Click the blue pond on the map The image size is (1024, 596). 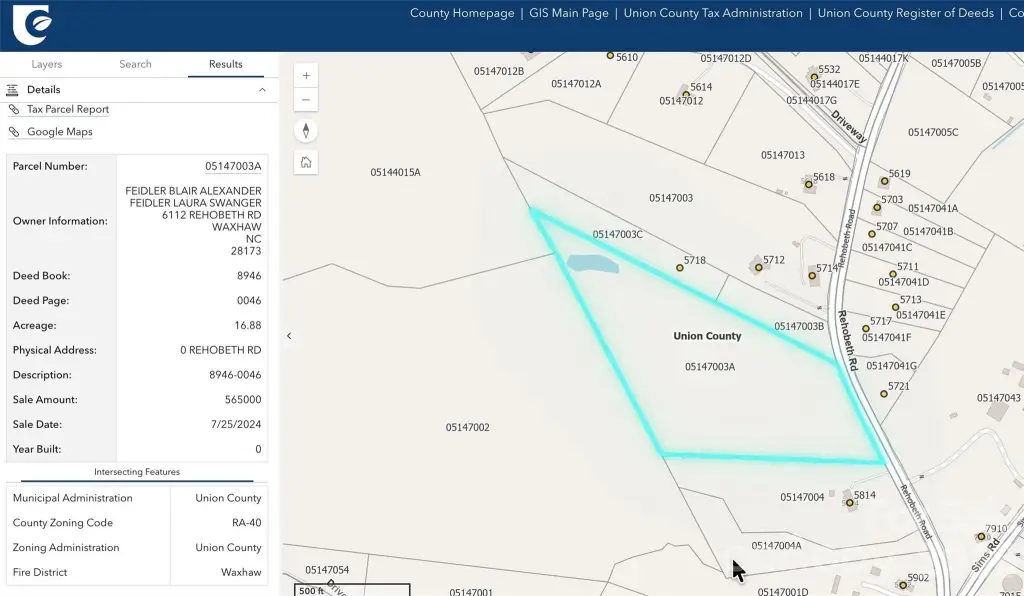(x=592, y=264)
